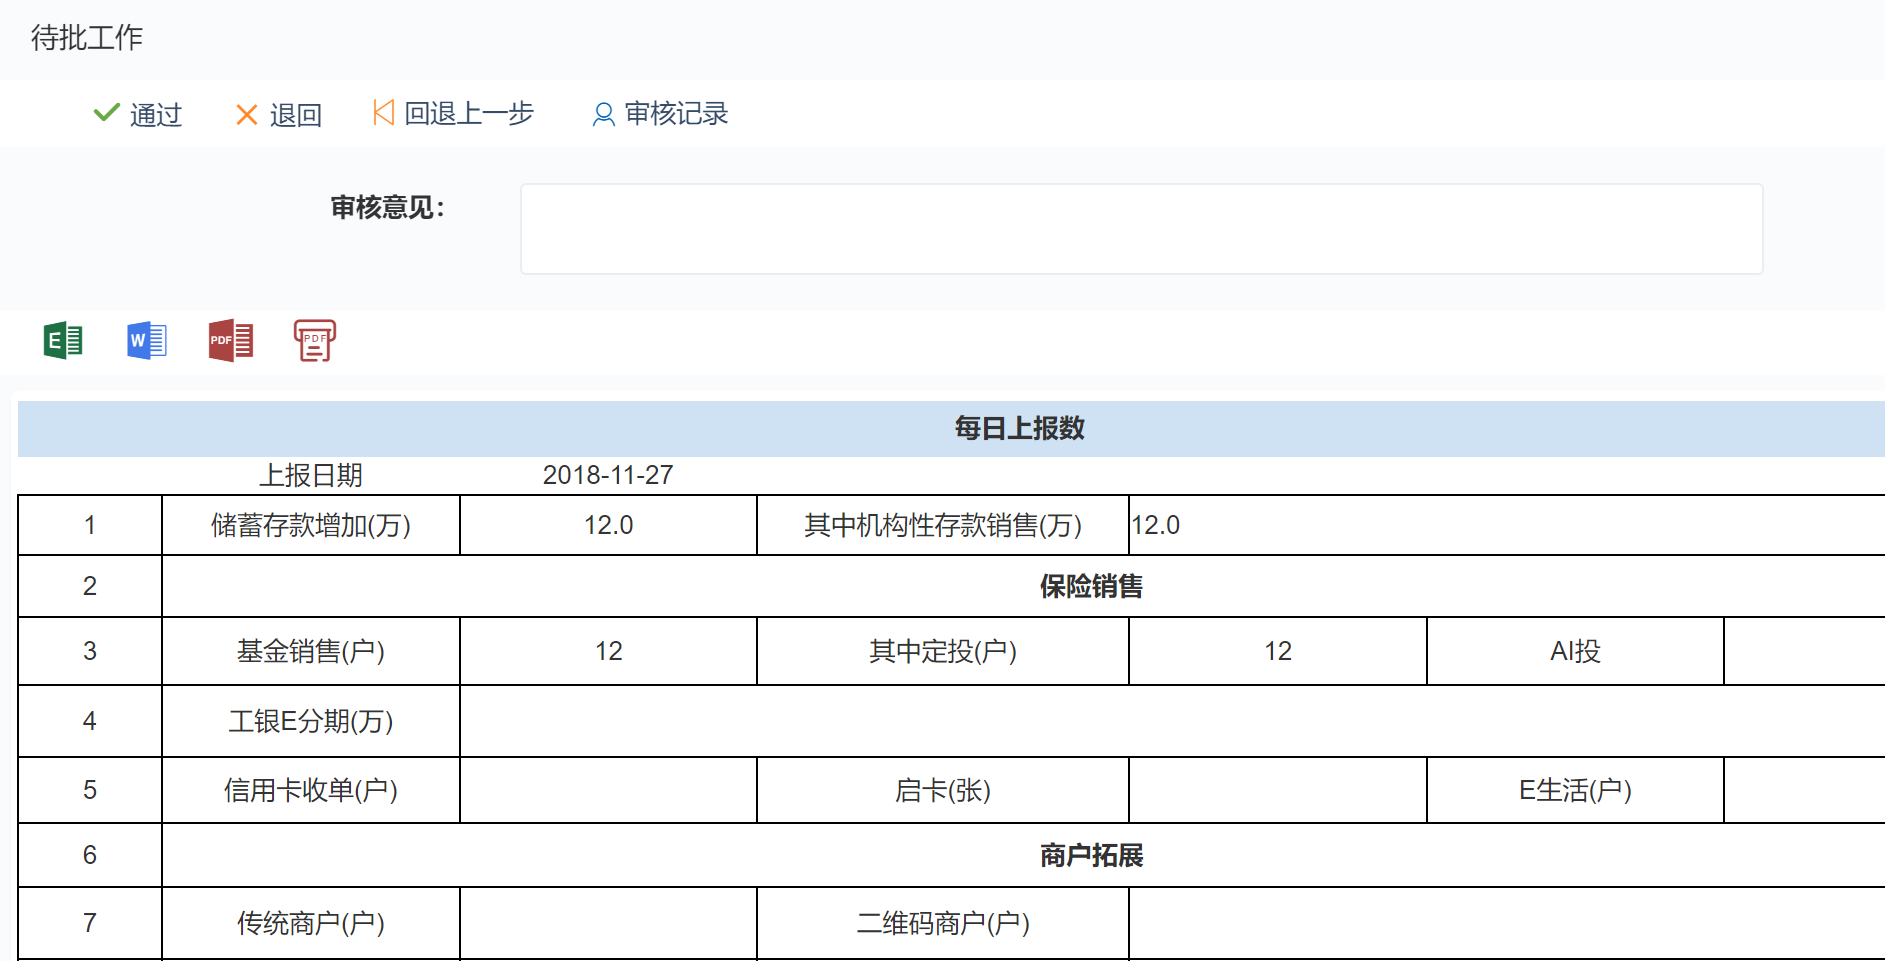Click the 二维码商户(户) cell
This screenshot has height=961, width=1885.
click(x=943, y=923)
